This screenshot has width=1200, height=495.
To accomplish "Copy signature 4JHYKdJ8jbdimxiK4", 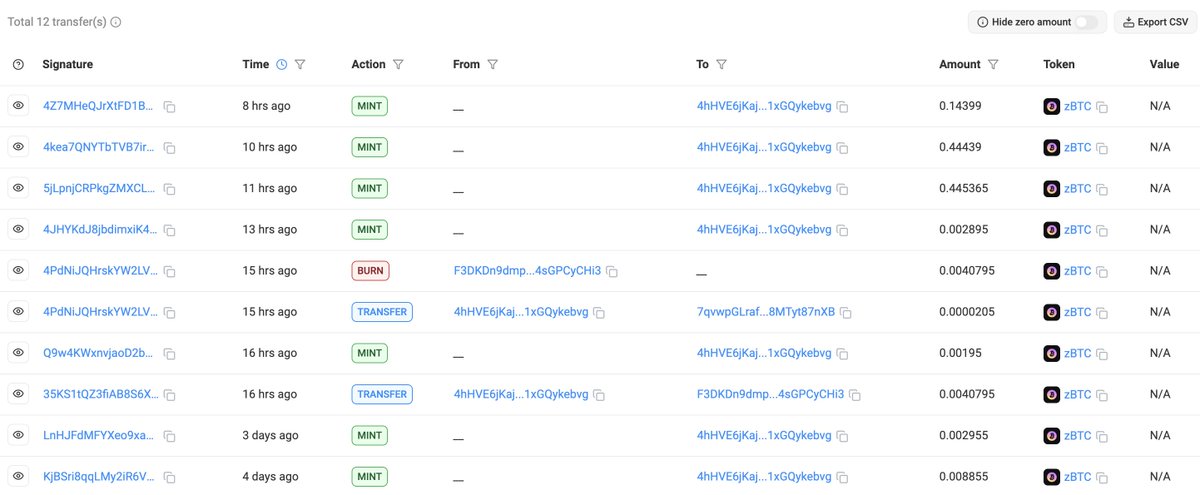I will pyautogui.click(x=170, y=230).
